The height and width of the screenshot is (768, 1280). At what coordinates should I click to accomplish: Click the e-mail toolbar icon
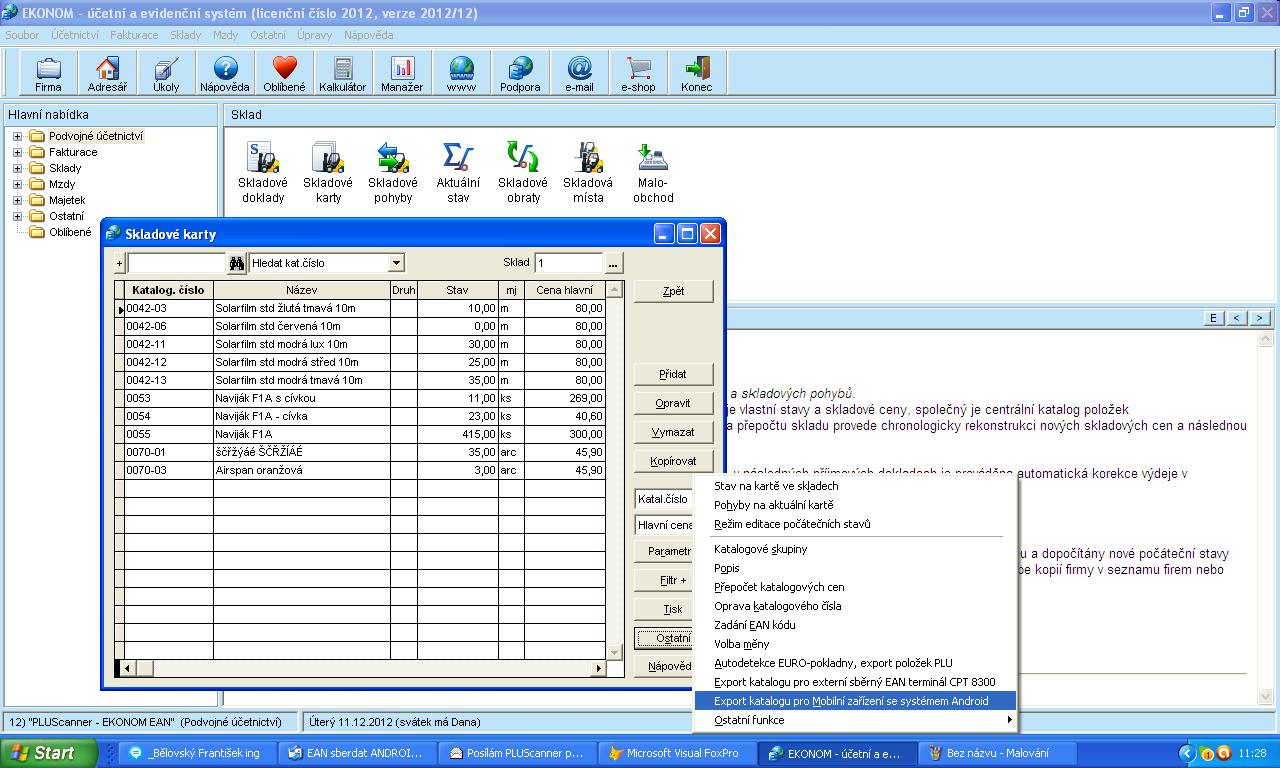pyautogui.click(x=579, y=74)
